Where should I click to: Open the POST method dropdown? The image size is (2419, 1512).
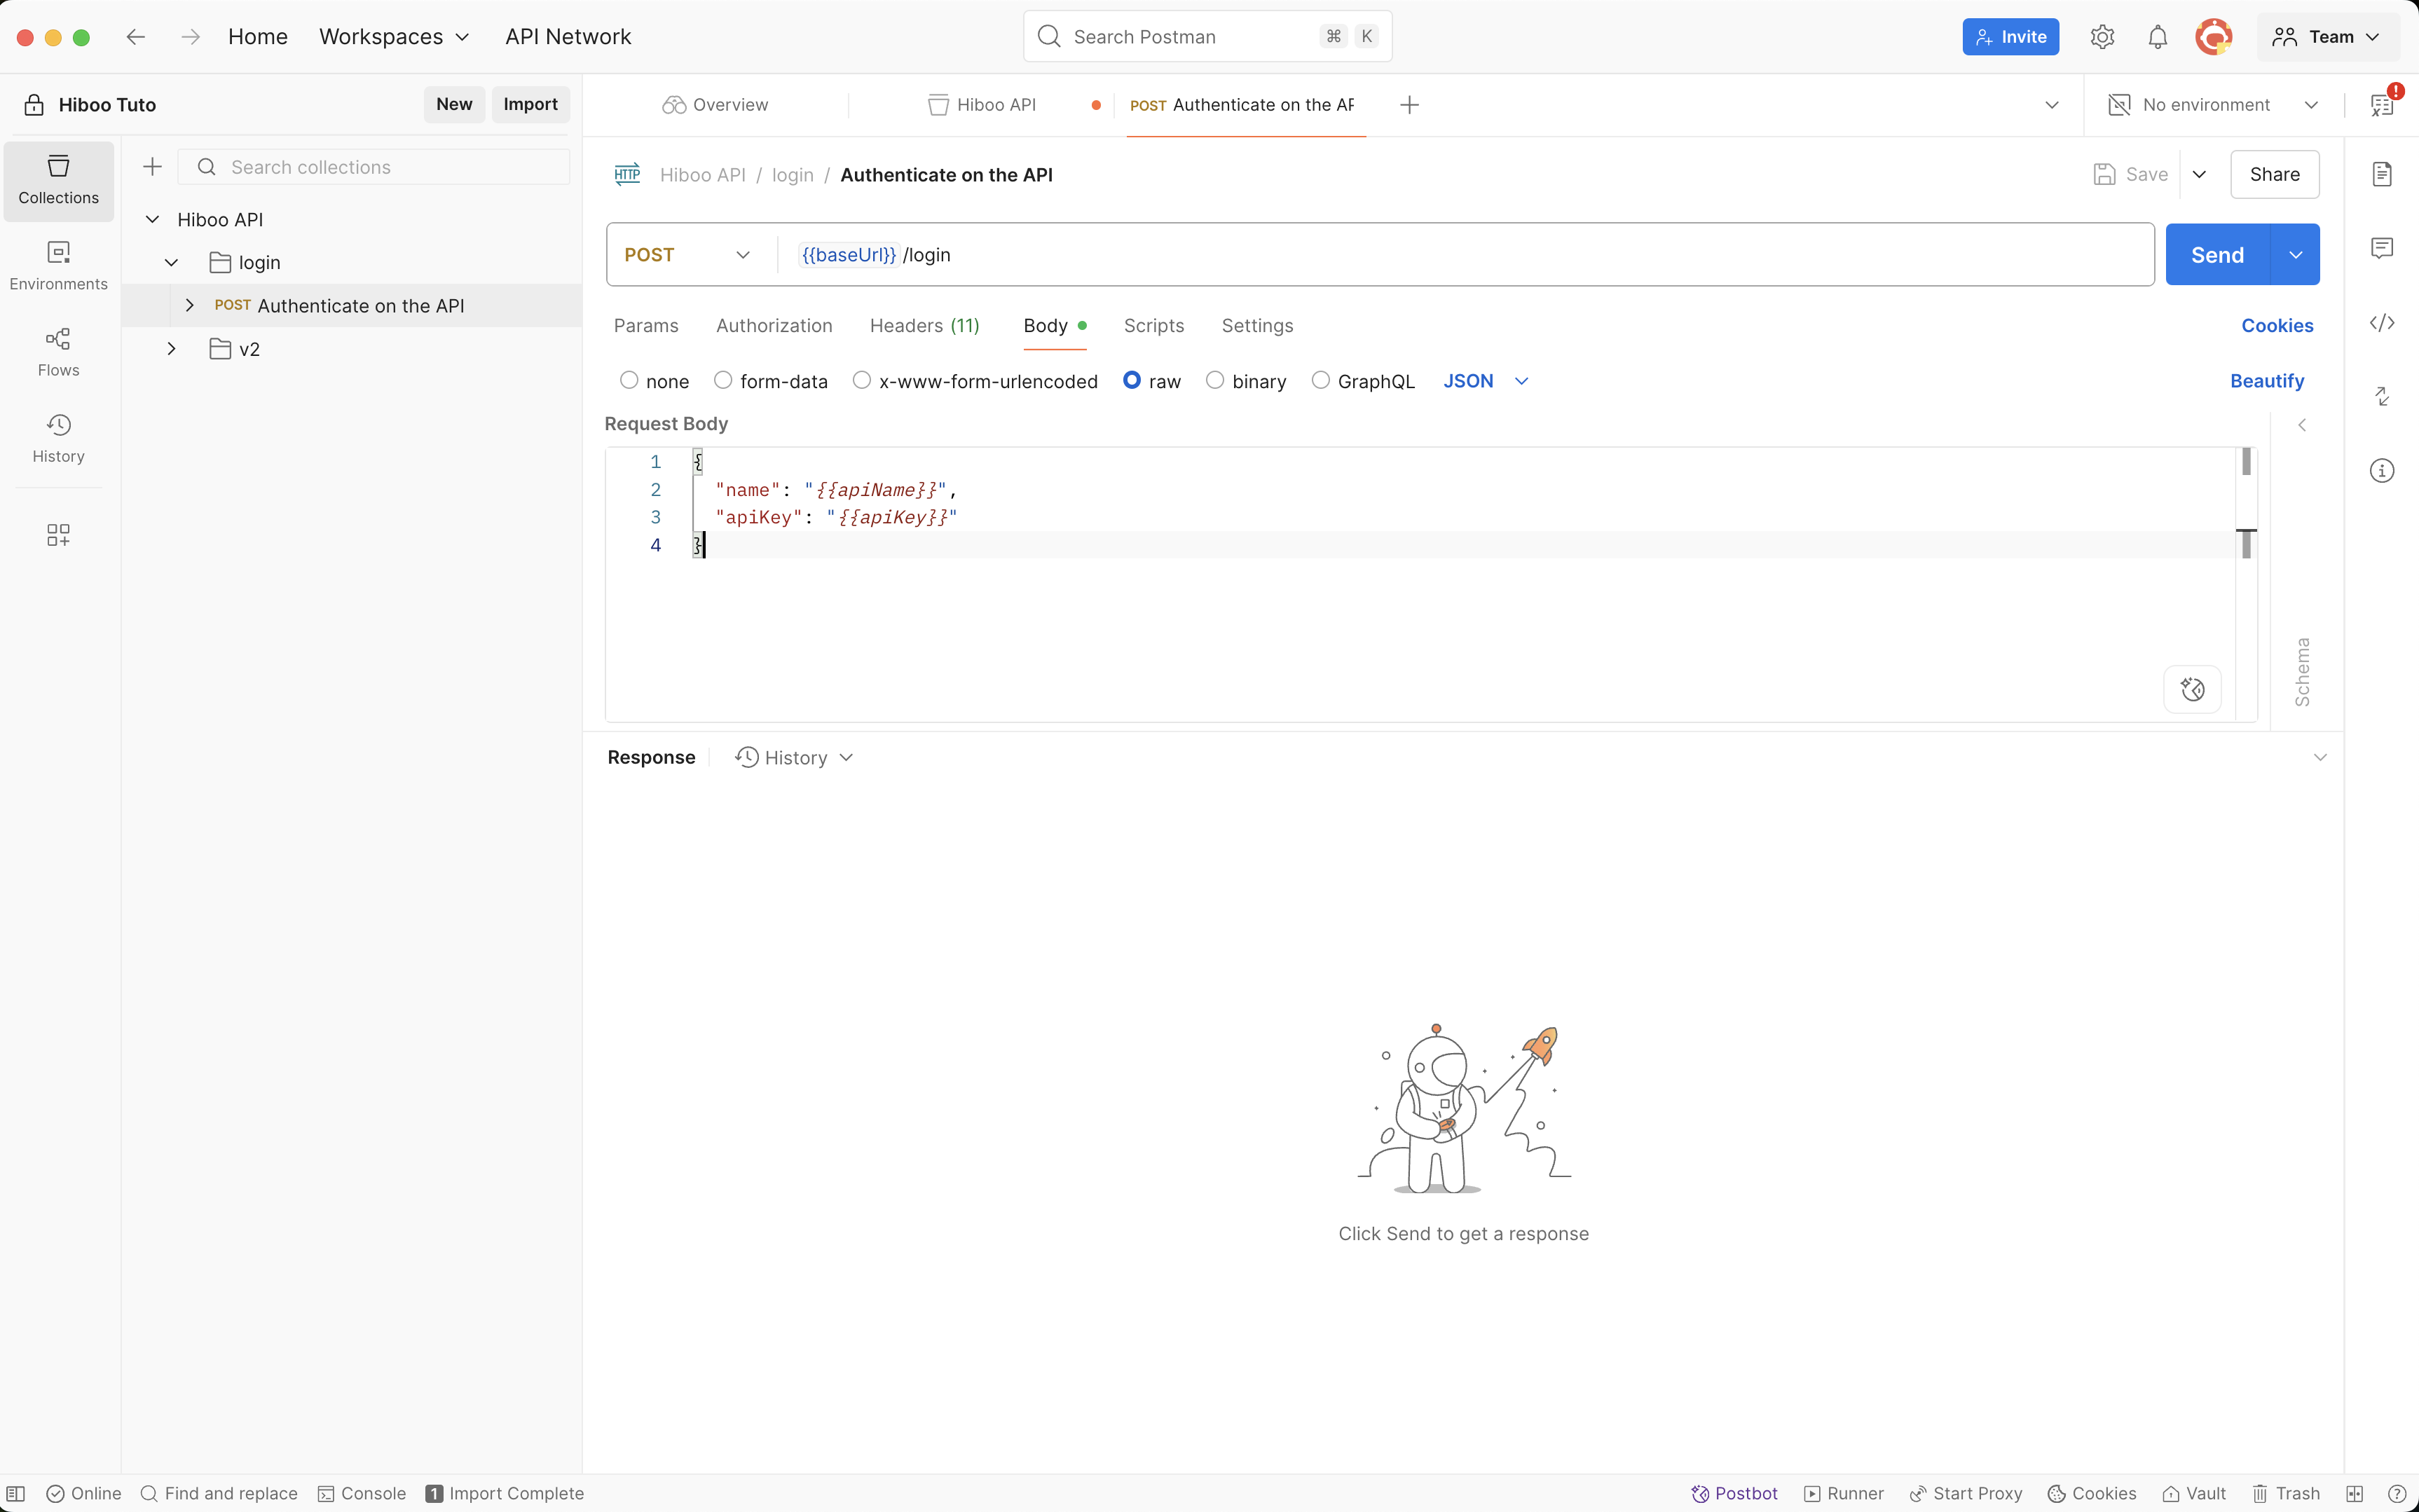pos(688,255)
